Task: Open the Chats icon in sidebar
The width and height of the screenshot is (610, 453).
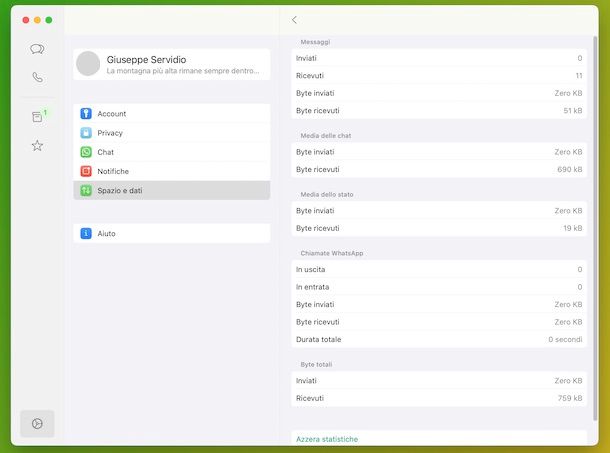Action: click(x=37, y=48)
